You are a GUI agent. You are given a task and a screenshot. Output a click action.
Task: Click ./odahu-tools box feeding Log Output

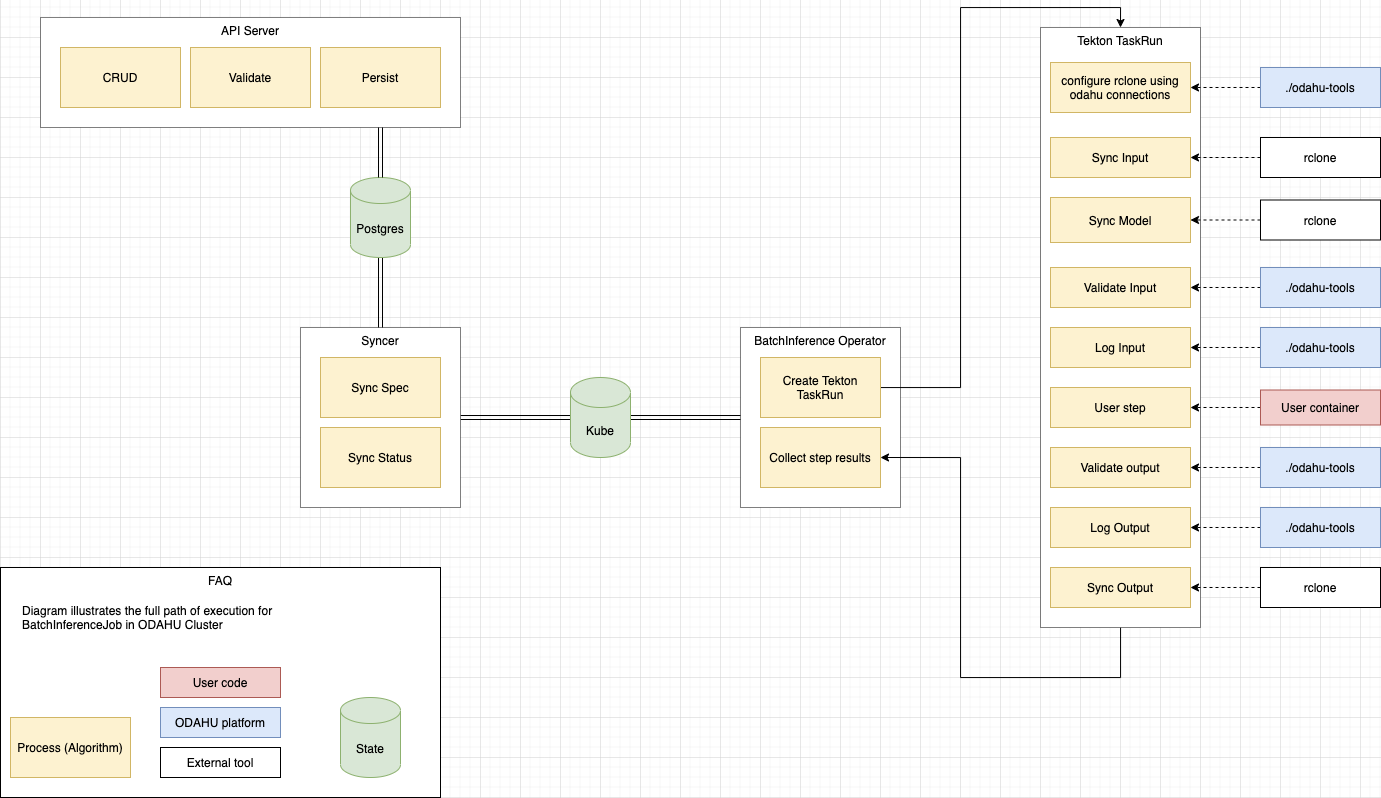pyautogui.click(x=1320, y=527)
